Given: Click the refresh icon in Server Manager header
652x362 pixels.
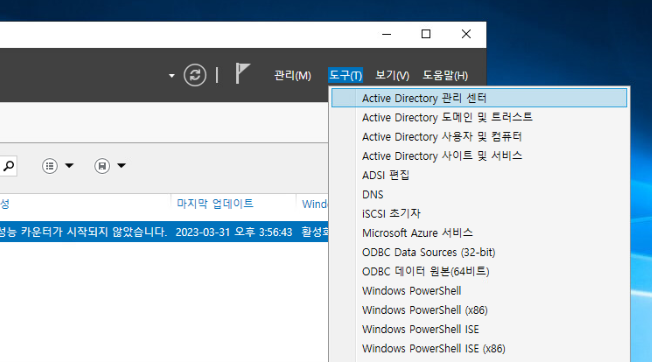Looking at the screenshot, I should (x=195, y=75).
